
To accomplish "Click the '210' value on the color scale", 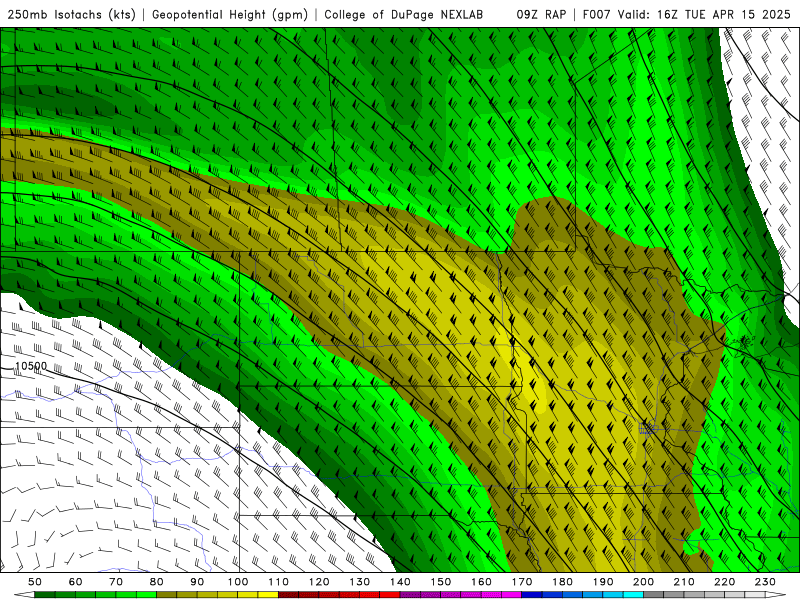I will pyautogui.click(x=684, y=582).
